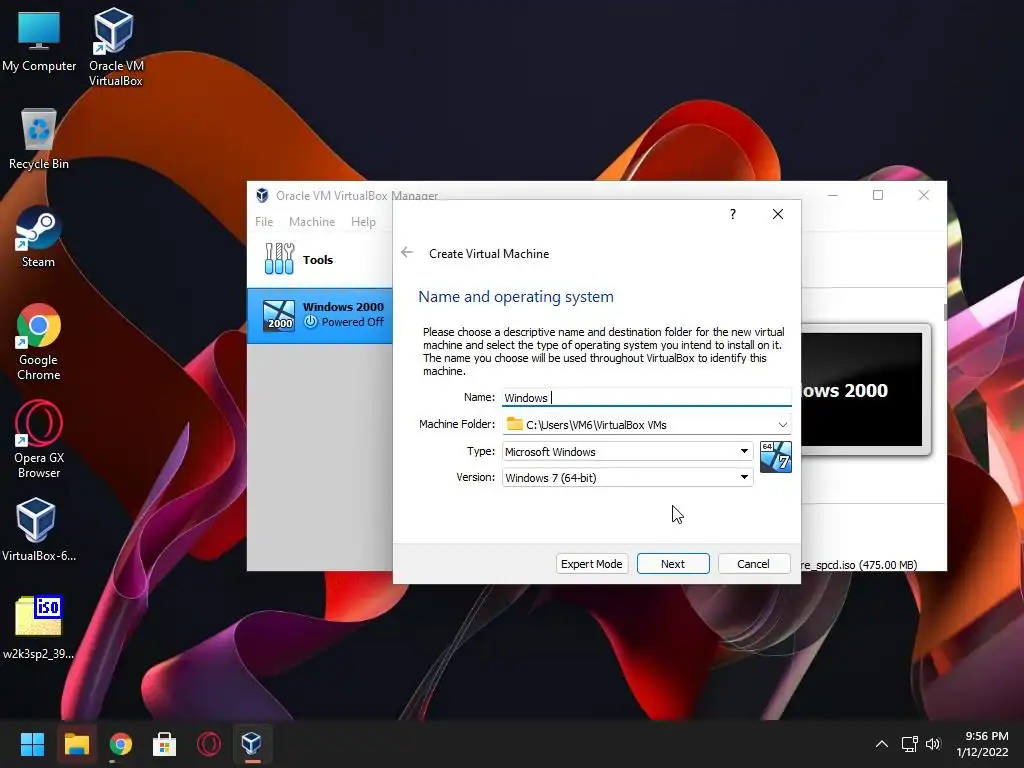The image size is (1024, 768).
Task: Open the Recycle Bin icon
Action: coord(39,138)
